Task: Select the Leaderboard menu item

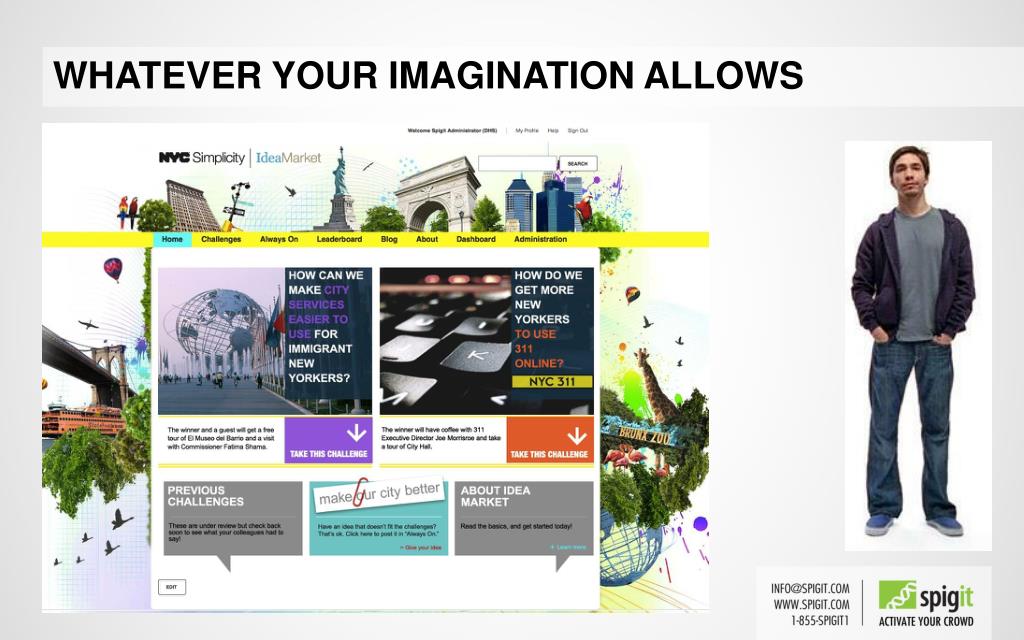Action: [x=339, y=240]
